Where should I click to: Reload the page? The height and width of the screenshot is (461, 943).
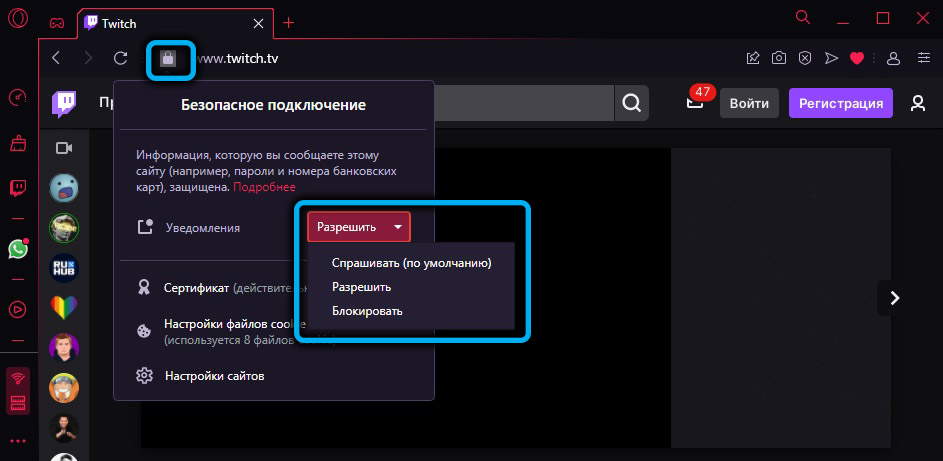[121, 59]
